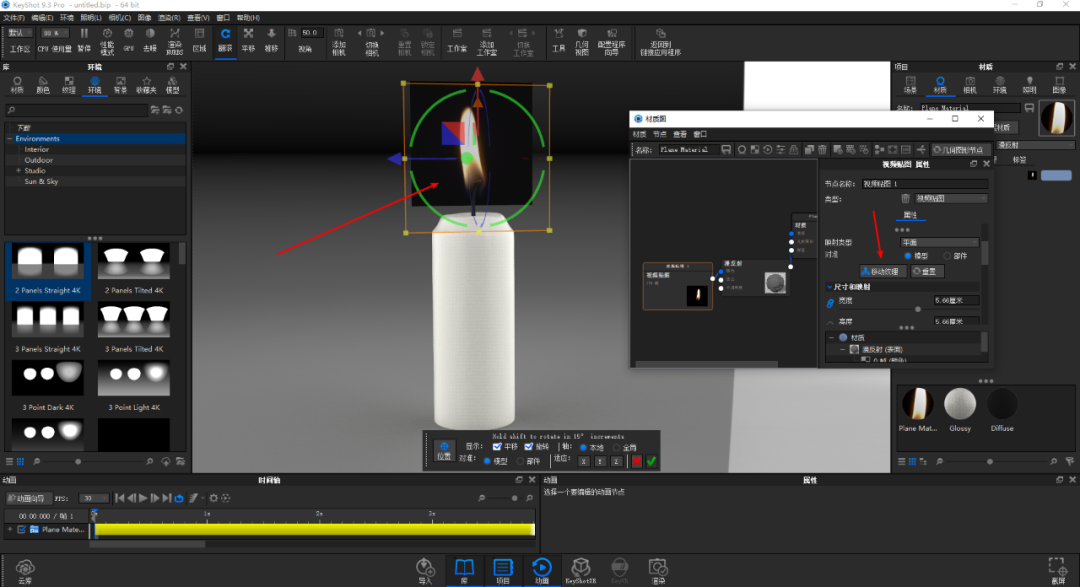Toggle Plane Mate... track checkbox in timeline
1080x587 pixels.
21,530
